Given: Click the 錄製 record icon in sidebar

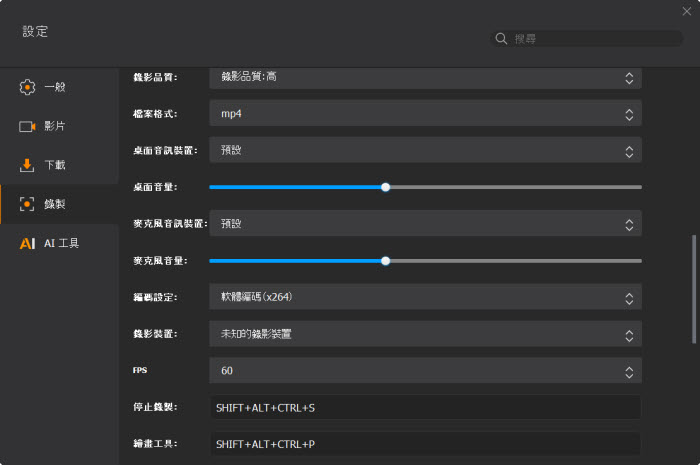Looking at the screenshot, I should pos(27,204).
